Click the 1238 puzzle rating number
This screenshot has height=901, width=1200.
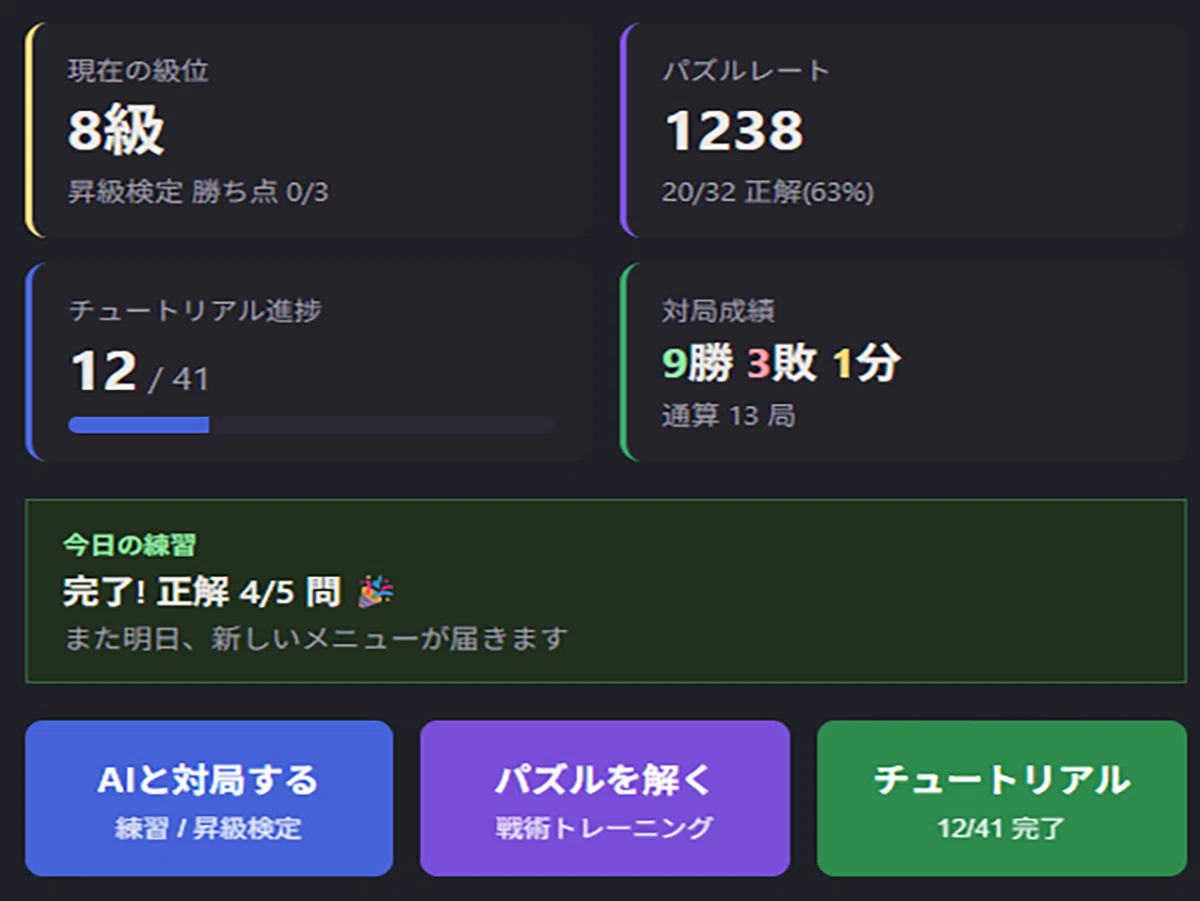pos(734,131)
